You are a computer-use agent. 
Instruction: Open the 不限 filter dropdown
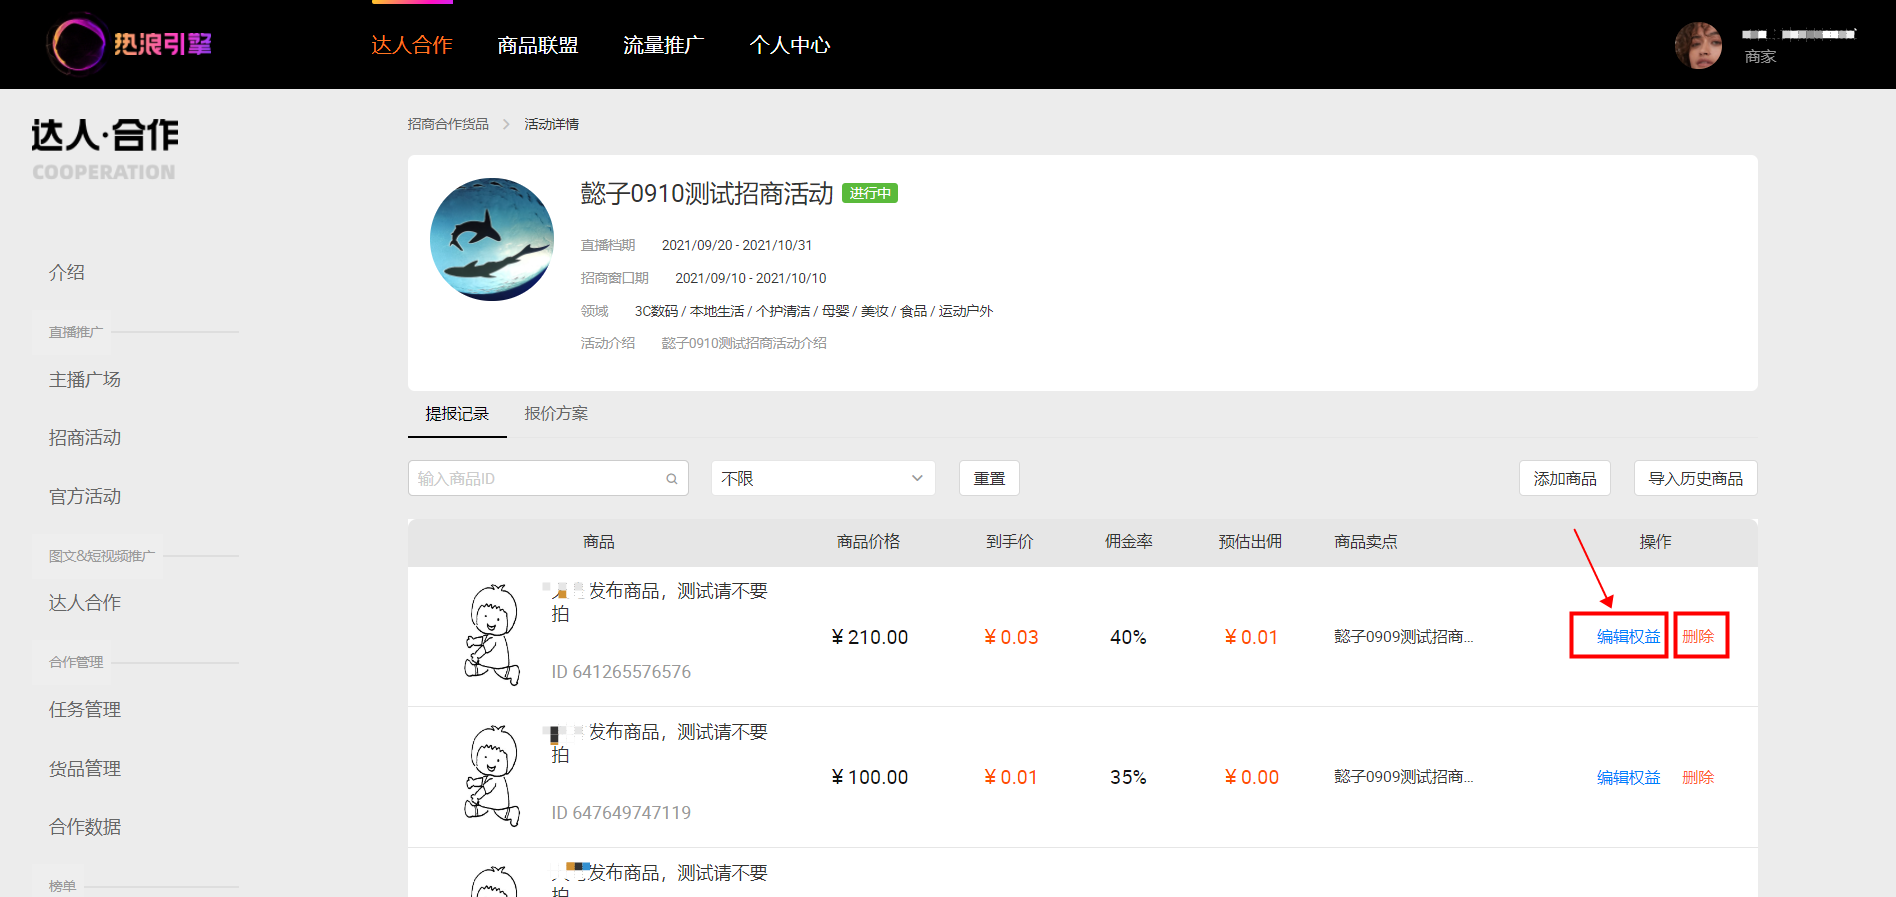coord(823,478)
